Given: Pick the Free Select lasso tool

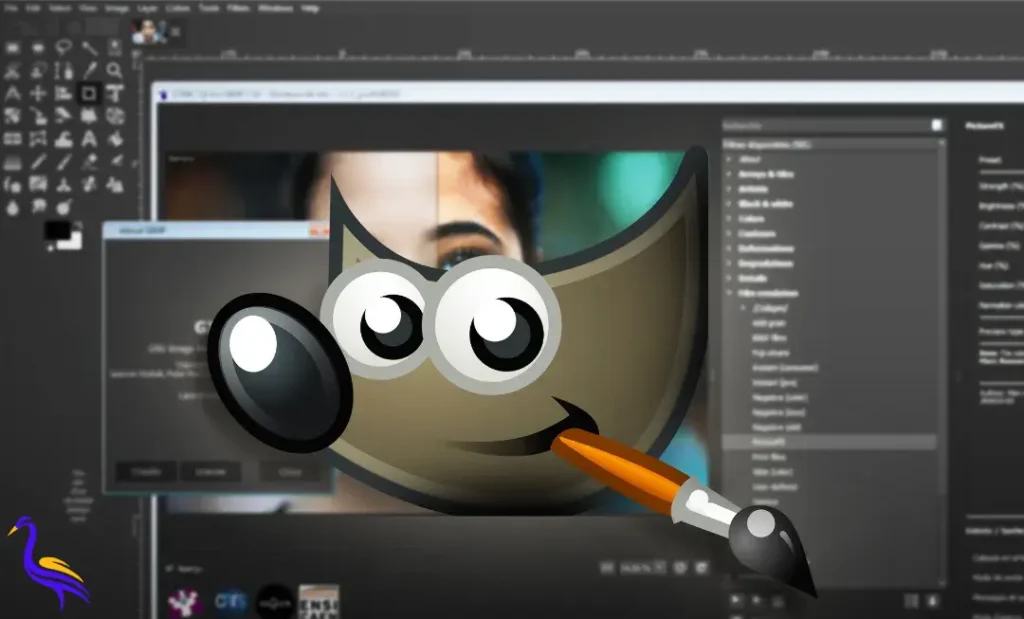Looking at the screenshot, I should [64, 47].
